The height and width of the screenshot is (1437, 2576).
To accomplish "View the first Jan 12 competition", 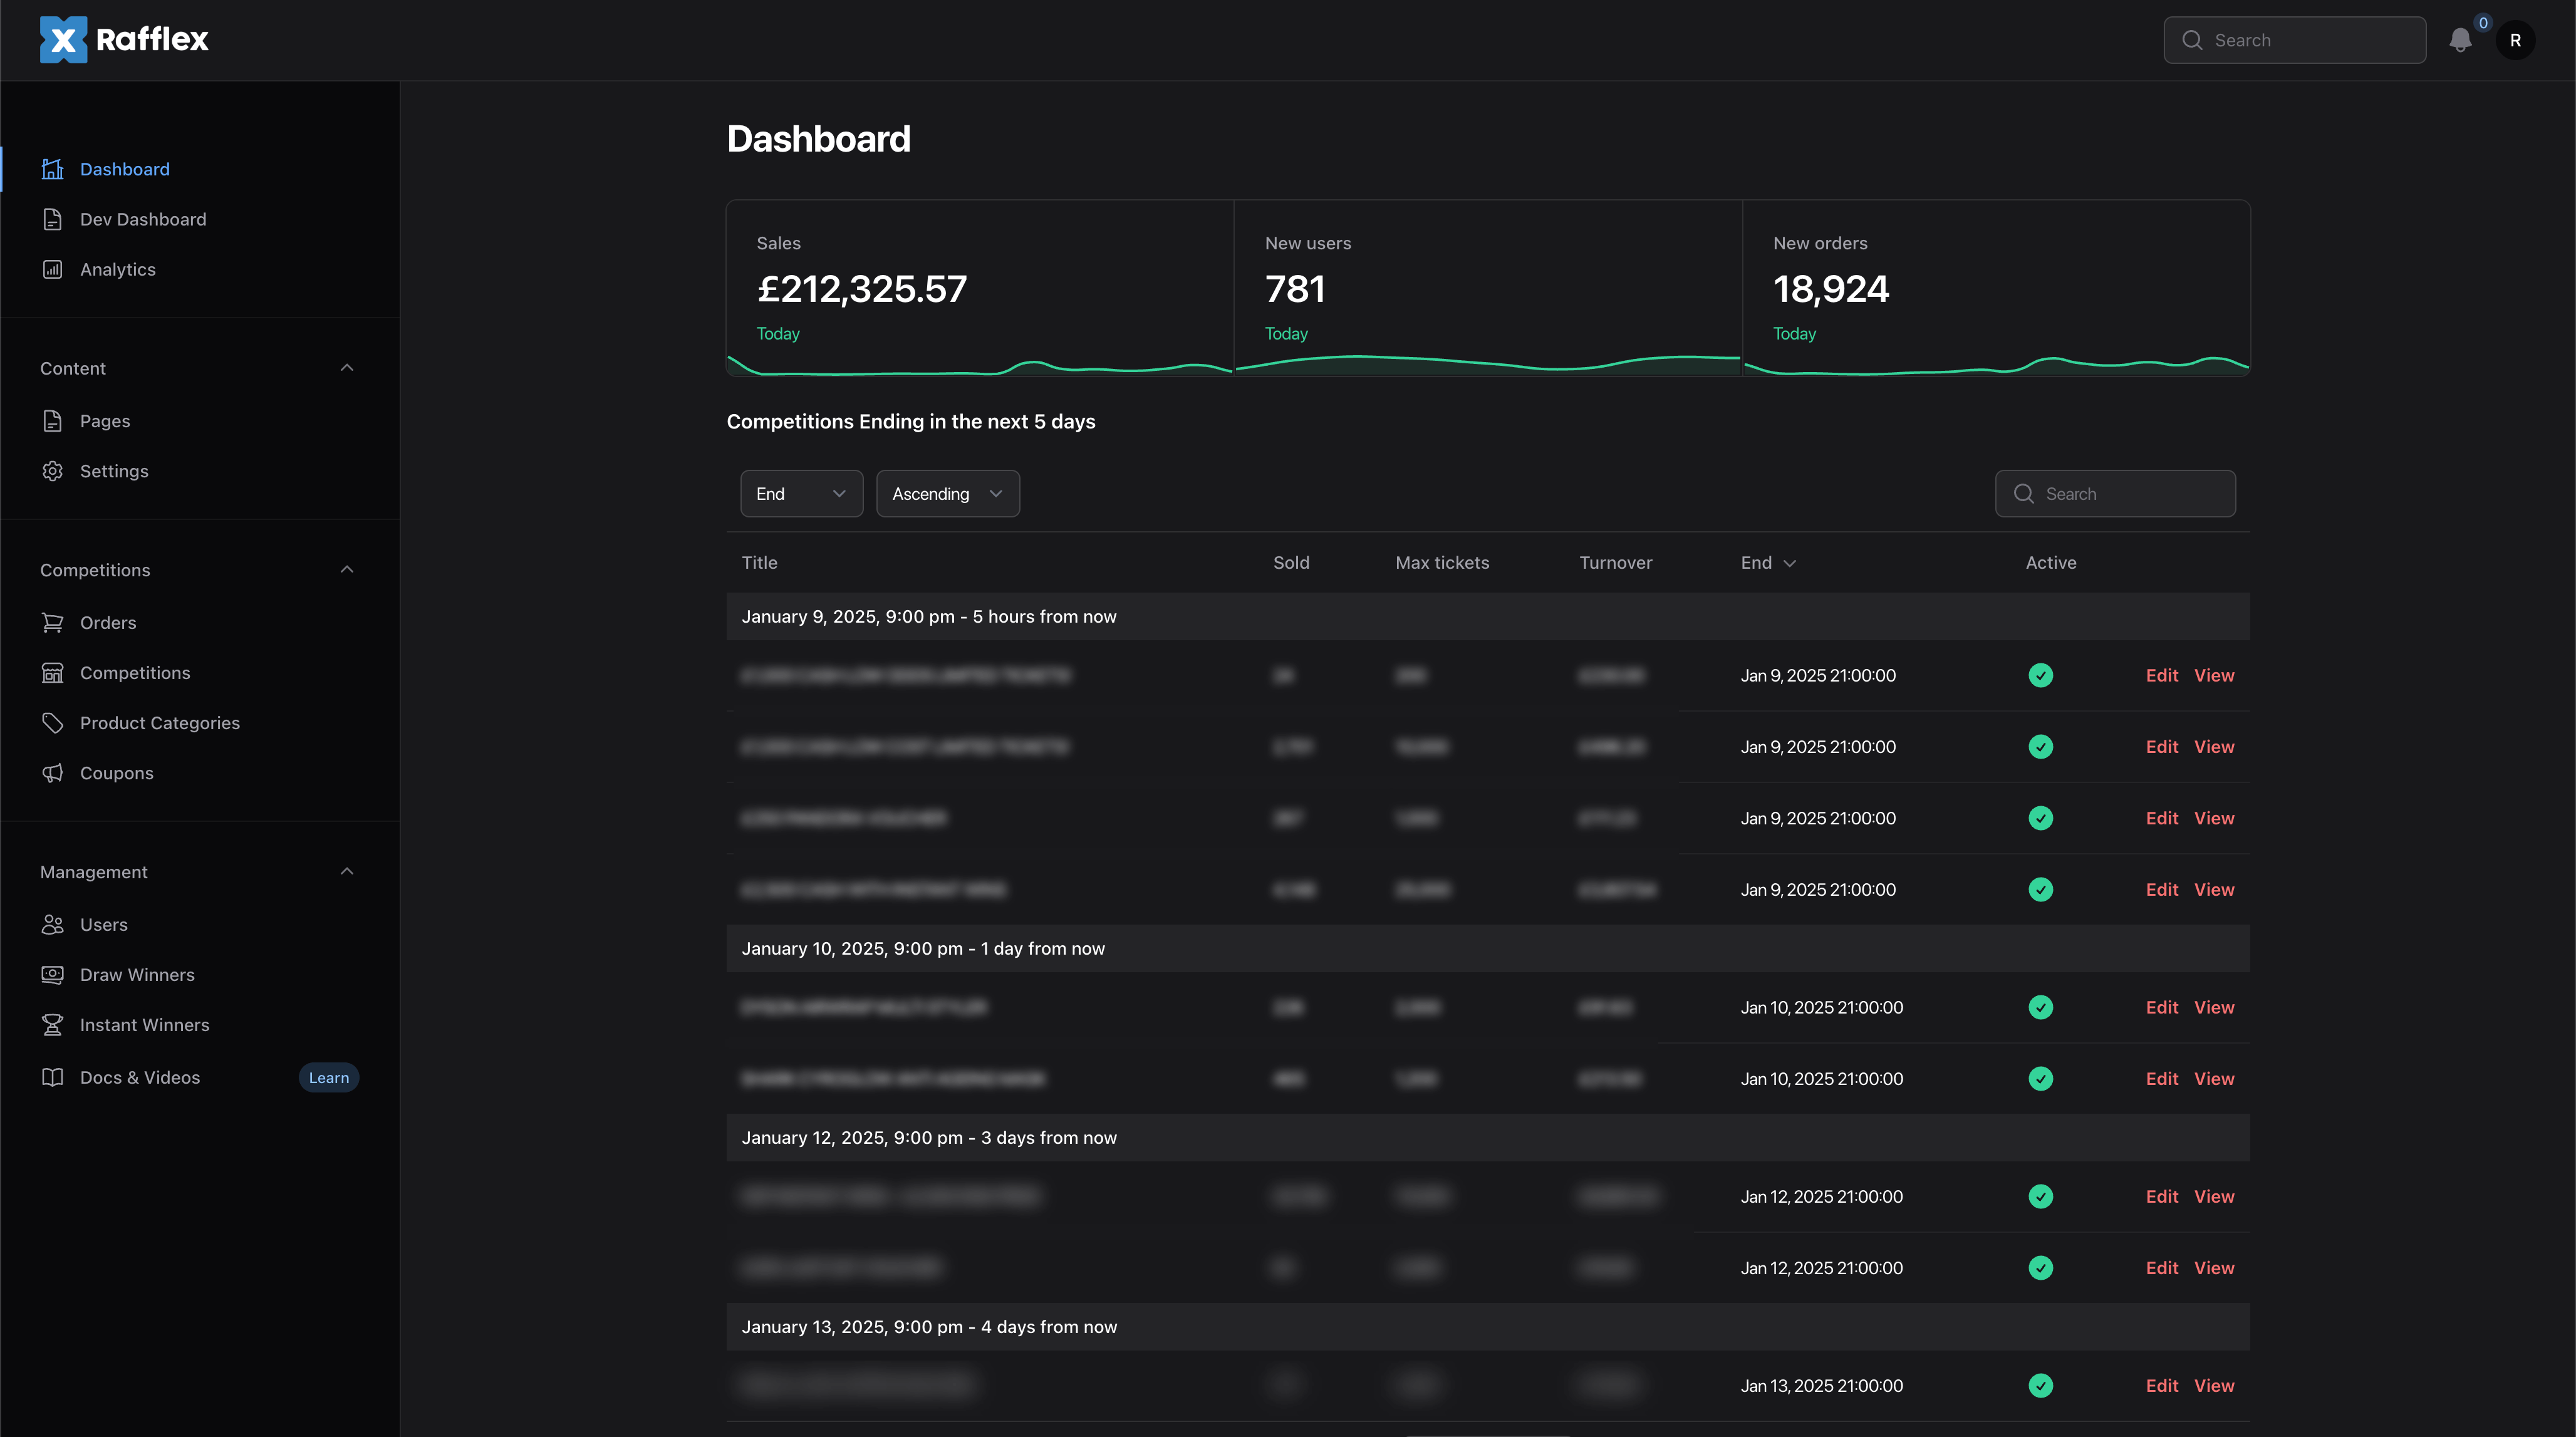I will click(2214, 1197).
